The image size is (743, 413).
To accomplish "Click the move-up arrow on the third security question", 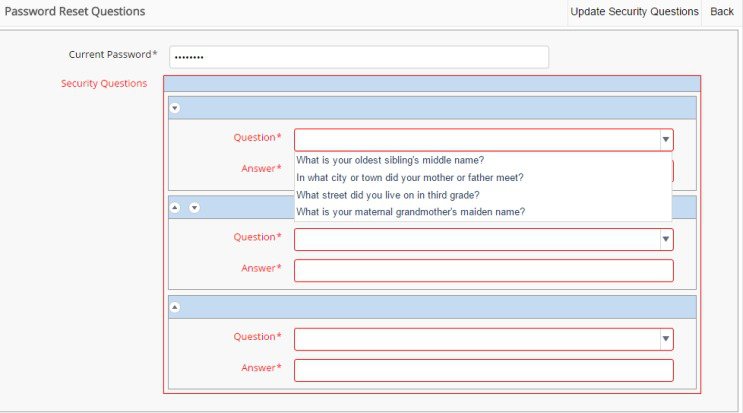I will click(x=175, y=307).
